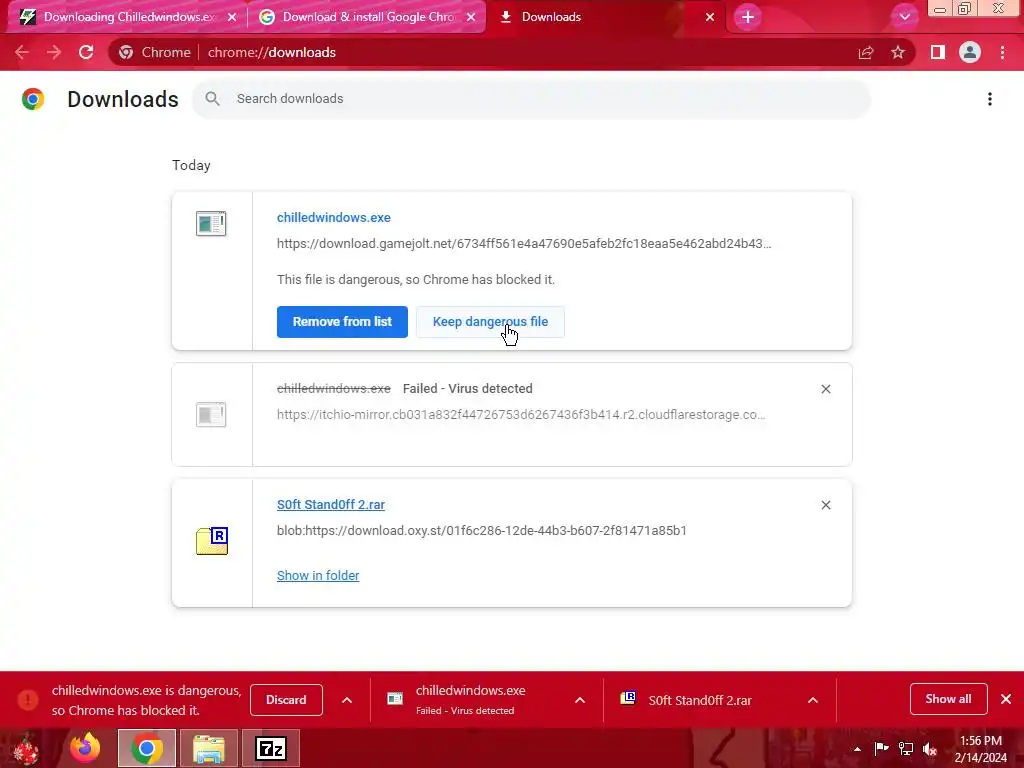Click the browser forward arrow

pyautogui.click(x=54, y=52)
